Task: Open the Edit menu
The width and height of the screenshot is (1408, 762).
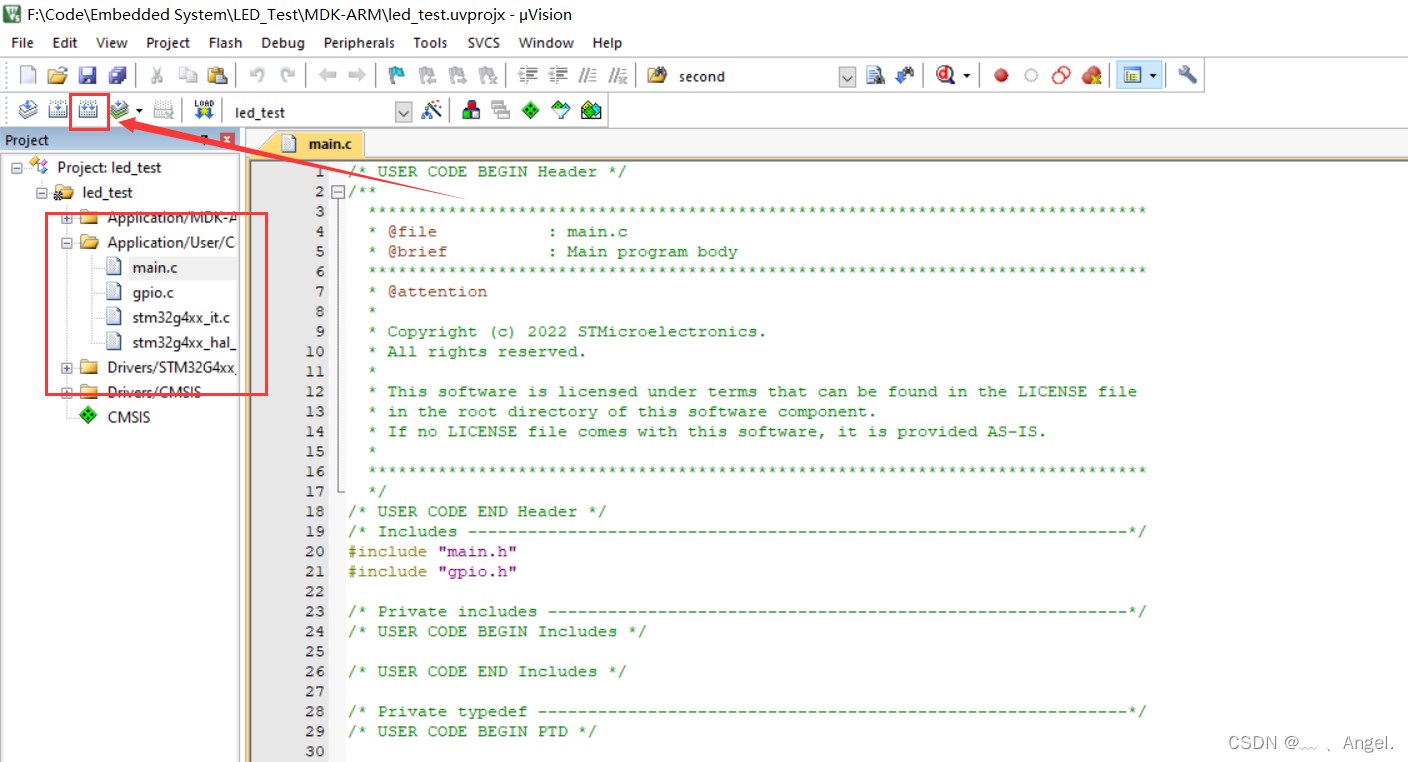Action: [65, 43]
